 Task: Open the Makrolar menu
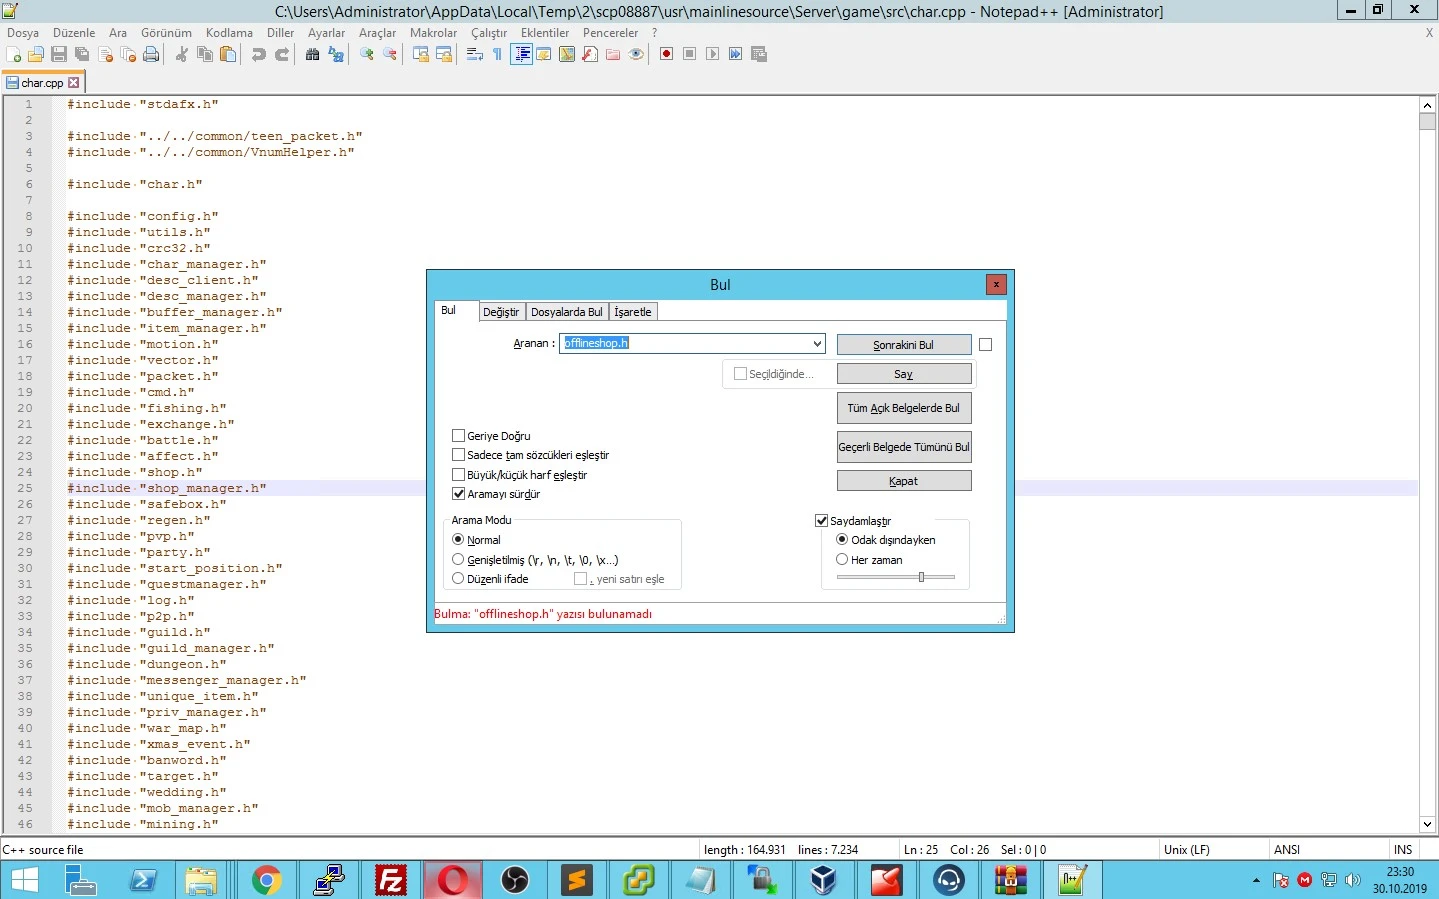click(x=433, y=33)
